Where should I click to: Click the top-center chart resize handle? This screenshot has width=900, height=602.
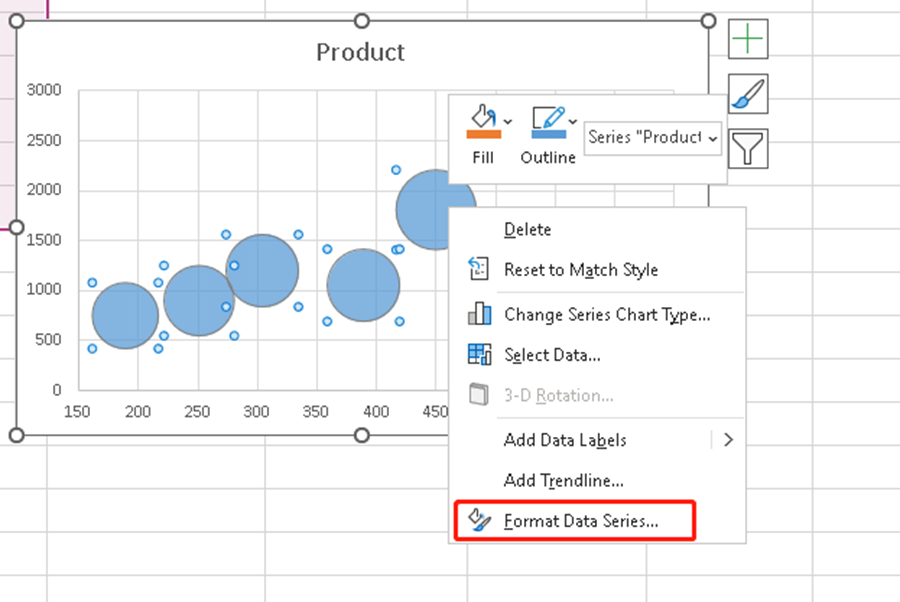[362, 21]
